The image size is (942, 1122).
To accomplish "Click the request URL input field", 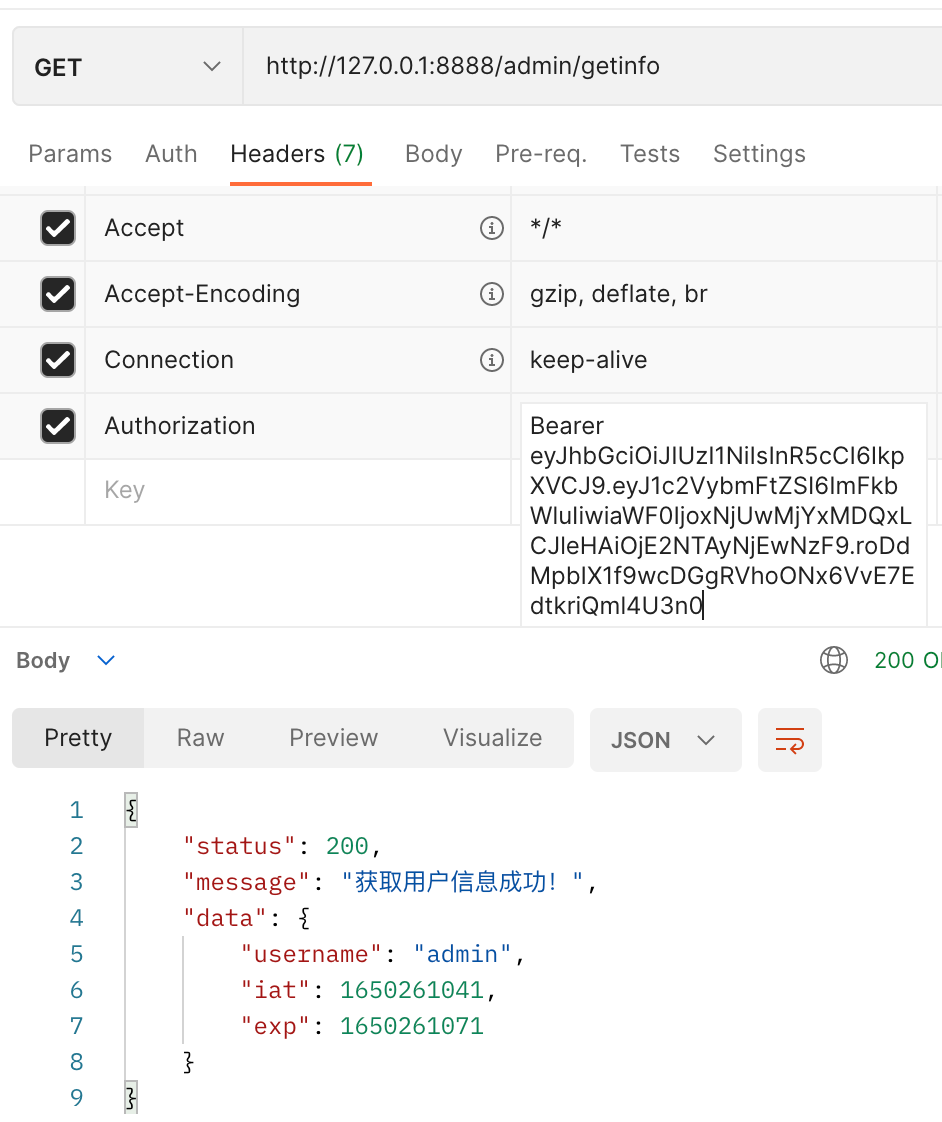I will tap(590, 67).
